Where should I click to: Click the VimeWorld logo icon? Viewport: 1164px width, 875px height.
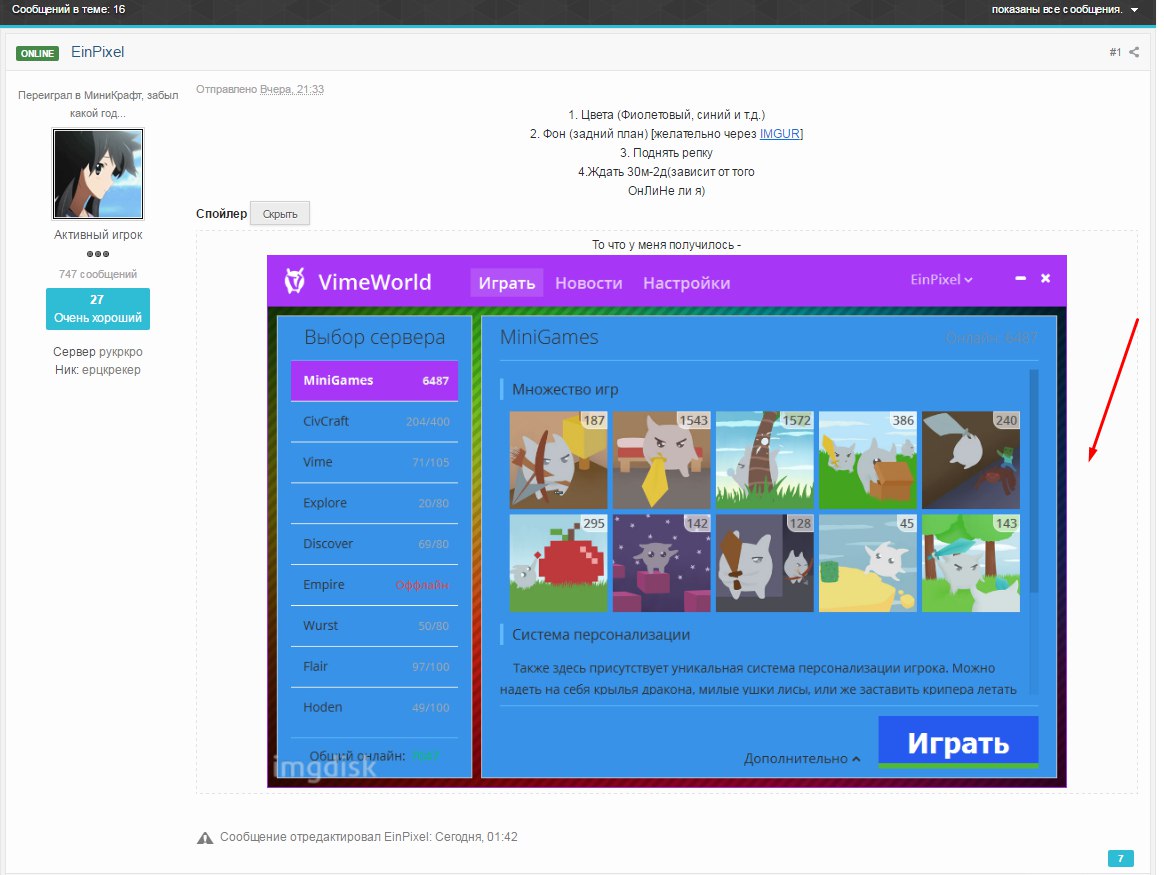tap(295, 281)
